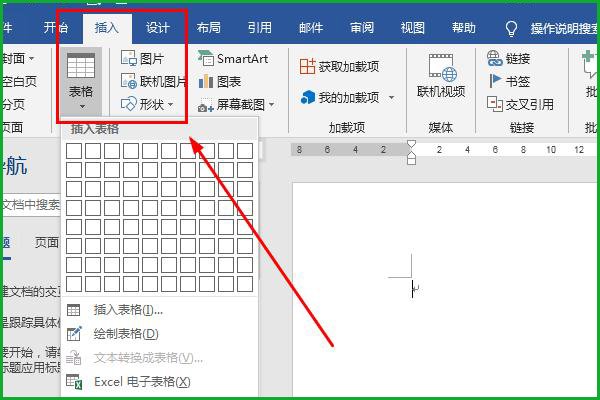This screenshot has width=600, height=400.
Task: Select the 插入 Insert tab
Action: (106, 28)
